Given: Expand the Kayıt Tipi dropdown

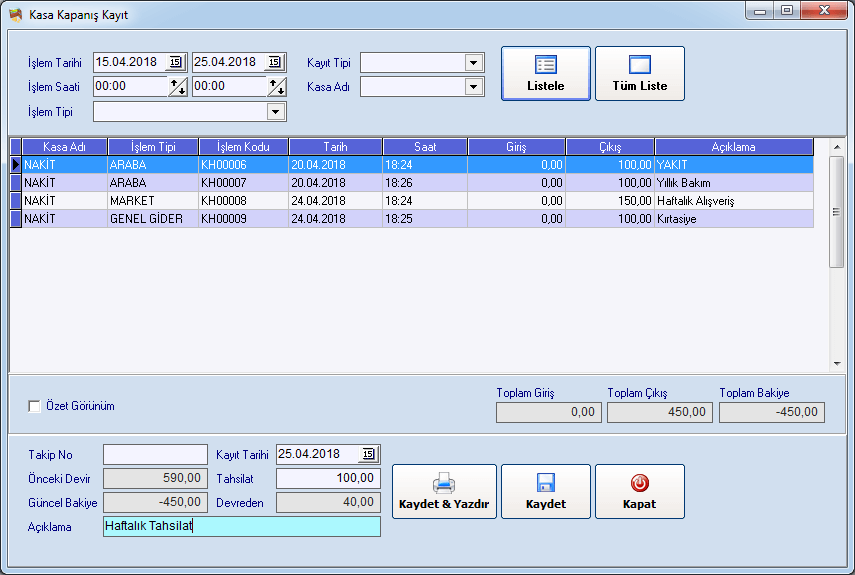Looking at the screenshot, I should [x=474, y=63].
